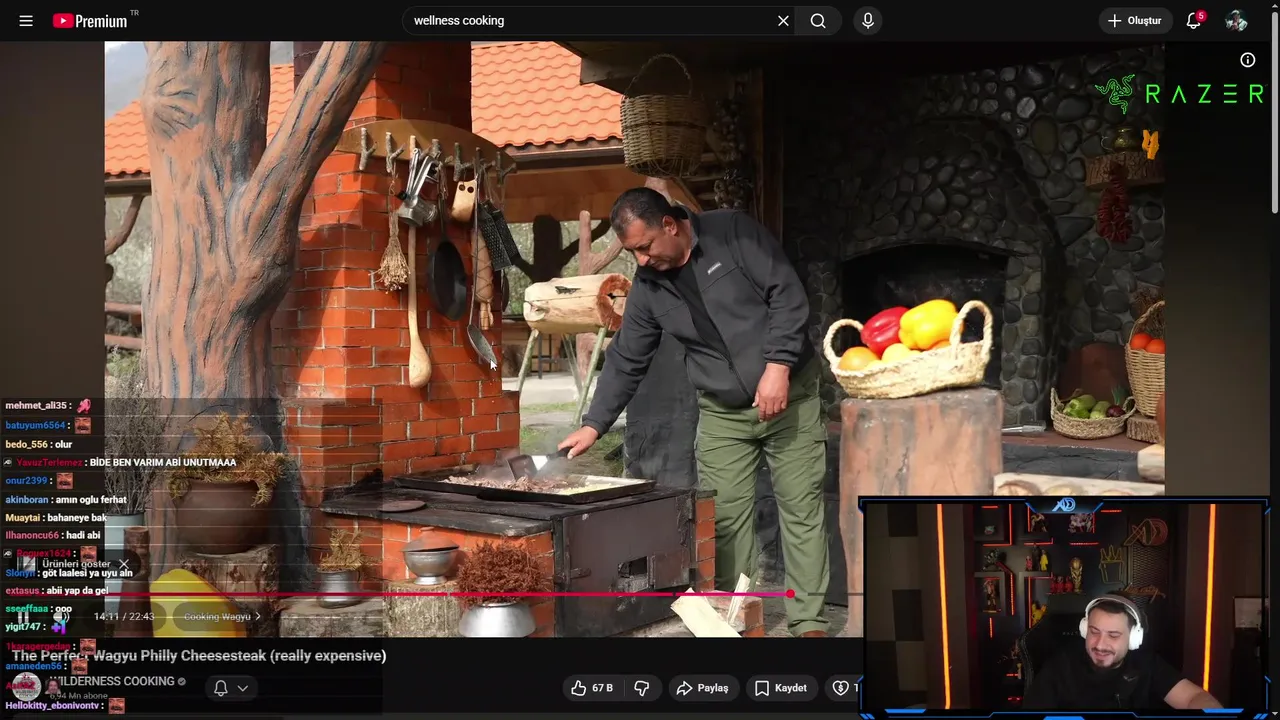Click chat username 'onur2399'
This screenshot has width=1280, height=720.
point(26,481)
